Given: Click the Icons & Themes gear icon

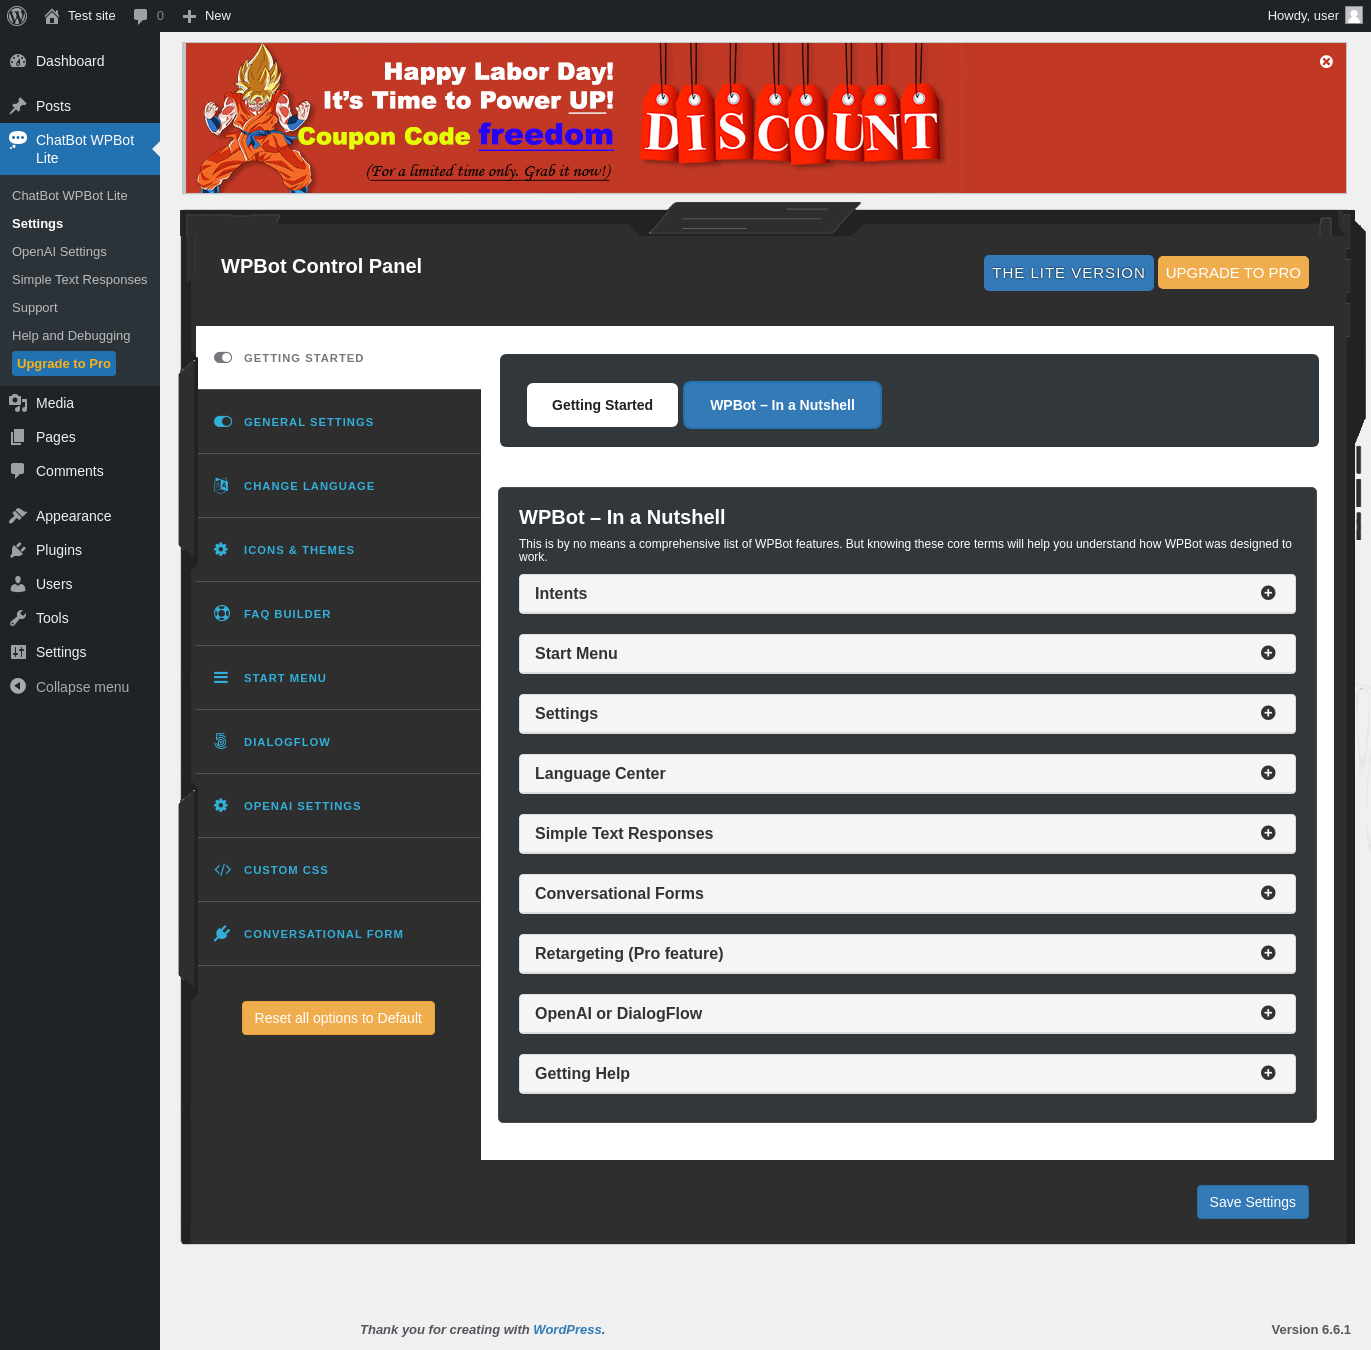Looking at the screenshot, I should click(221, 550).
